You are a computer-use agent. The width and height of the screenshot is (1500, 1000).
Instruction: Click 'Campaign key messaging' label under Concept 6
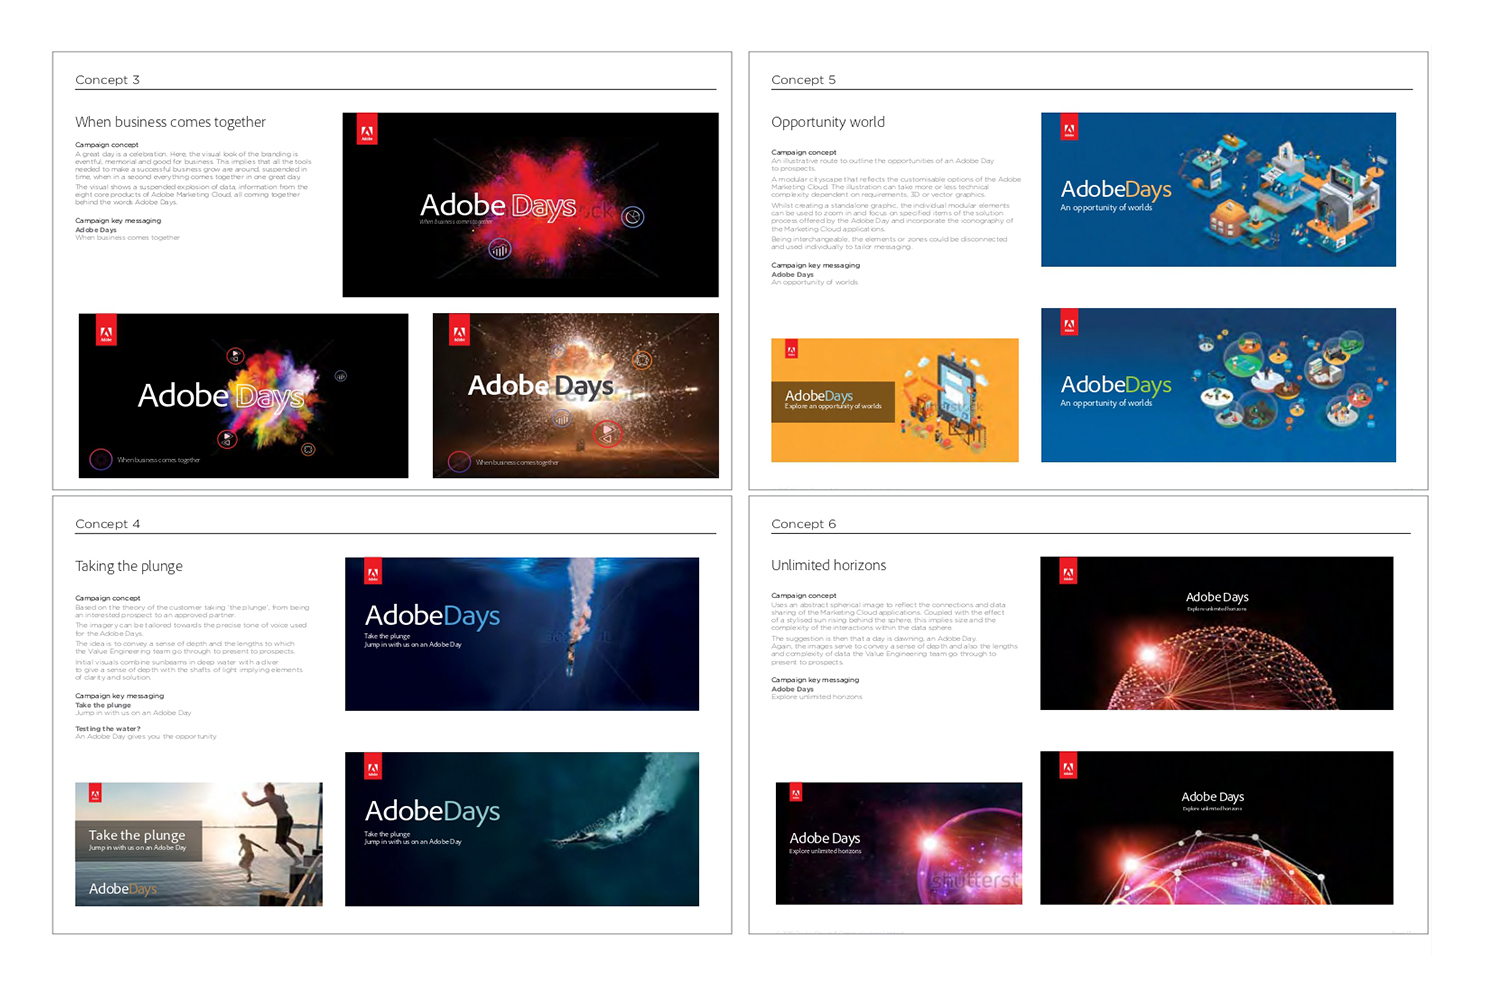[815, 680]
